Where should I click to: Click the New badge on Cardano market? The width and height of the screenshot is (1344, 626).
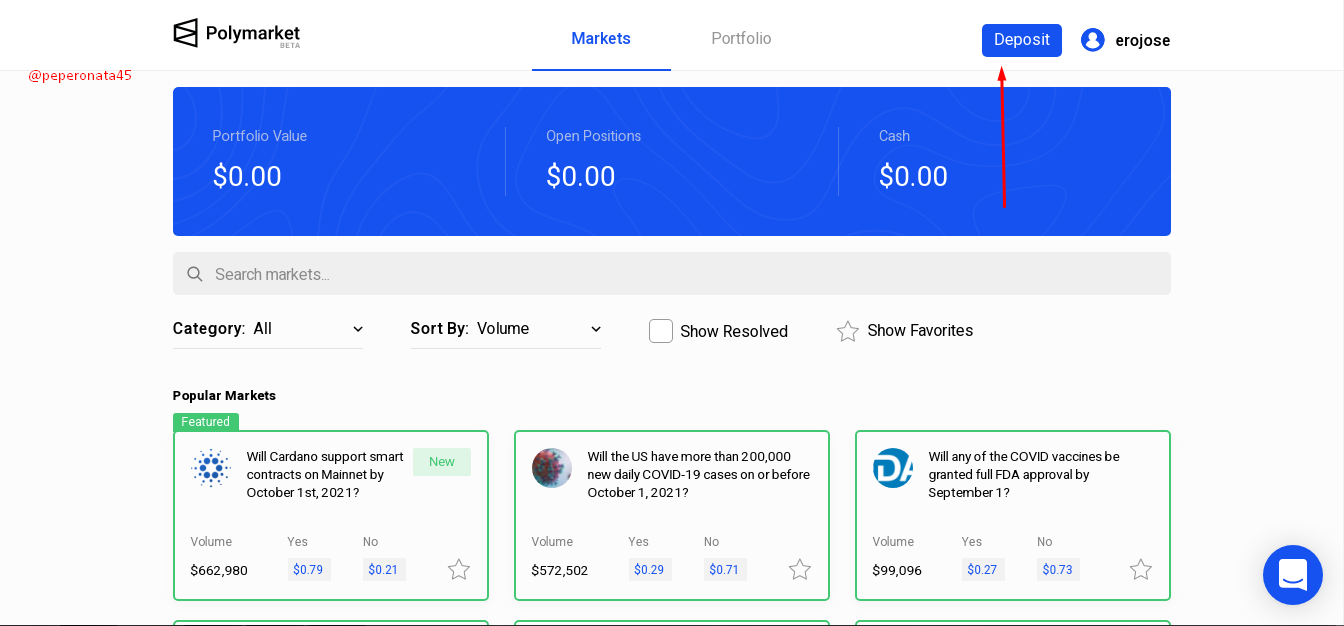(442, 462)
